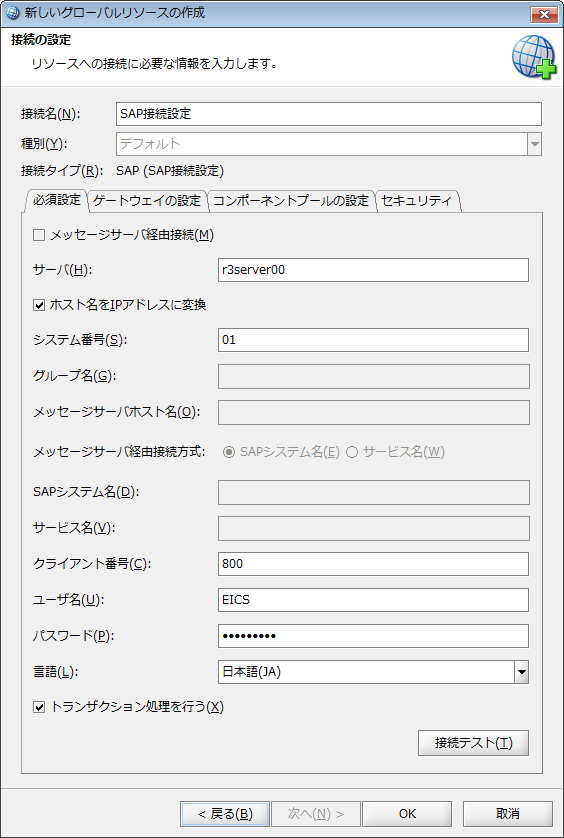Viewport: 564px width, 838px height.
Task: Click the パスワード masked input field
Action: coord(373,636)
